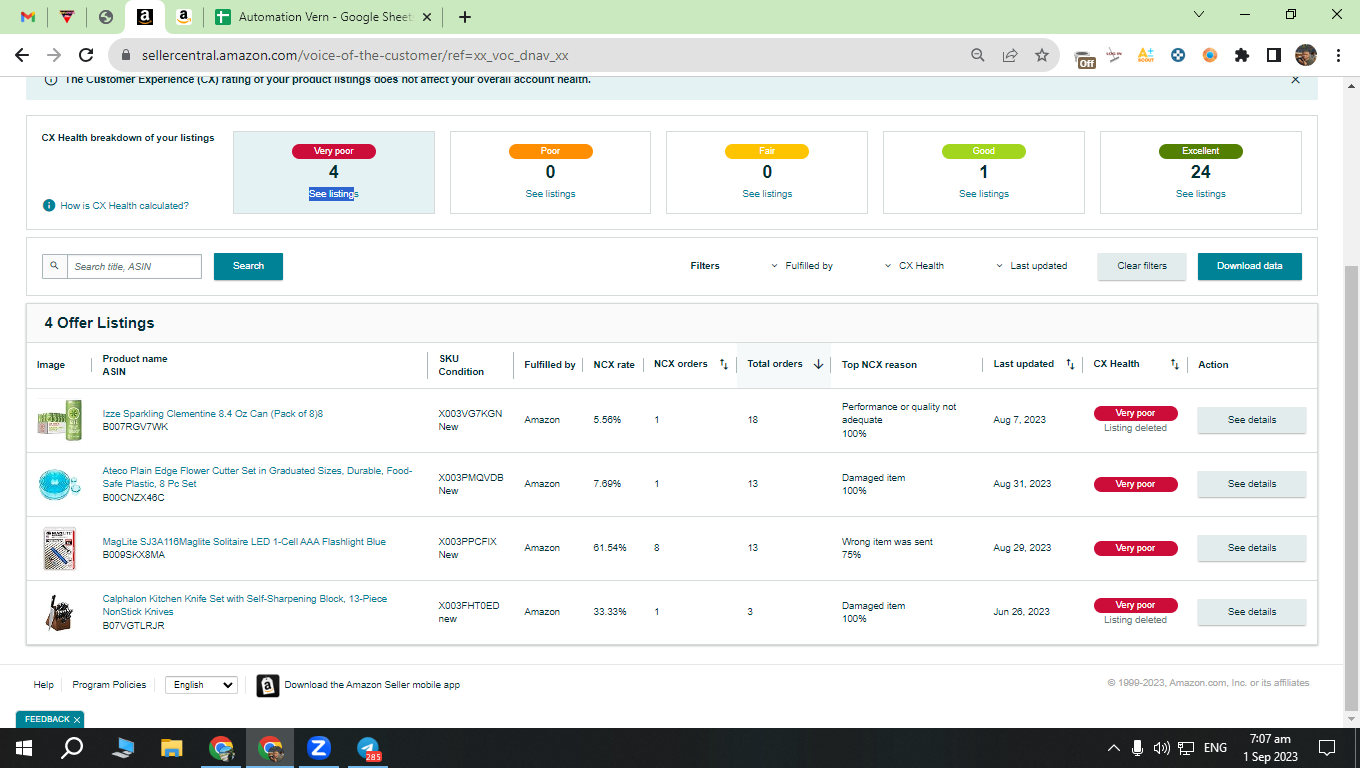Screen dimensions: 1360x768
Task: Open the Chrome profile avatar
Action: click(x=1306, y=56)
